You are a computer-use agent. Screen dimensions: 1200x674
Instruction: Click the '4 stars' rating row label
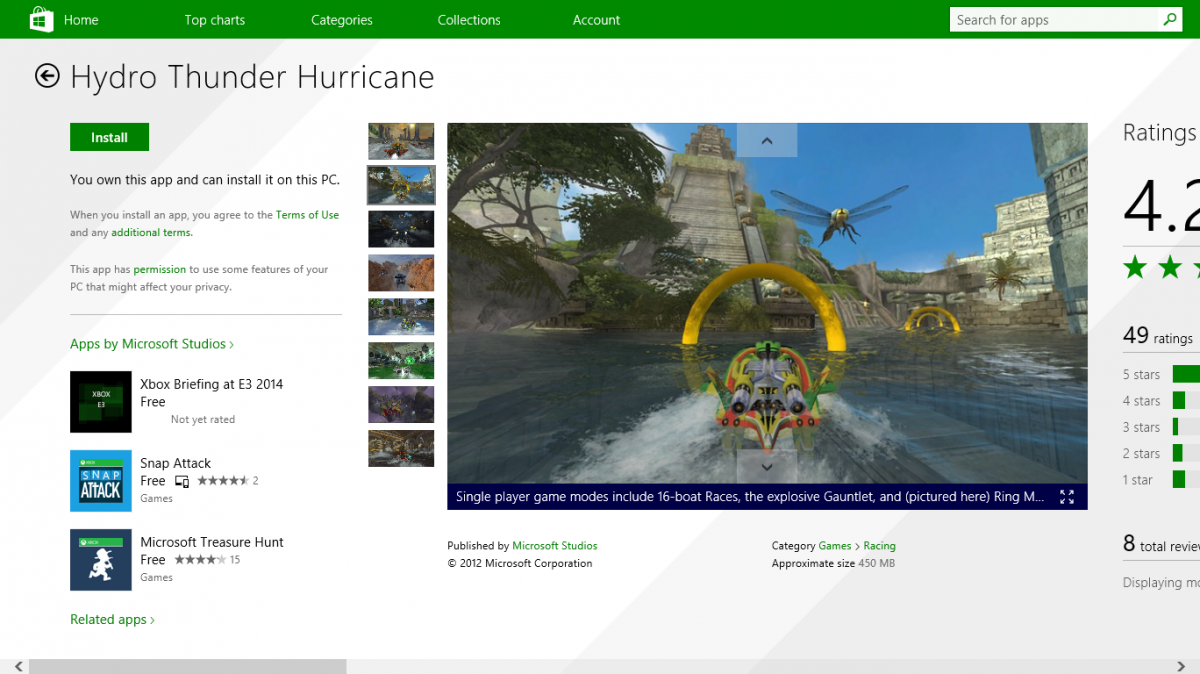pyautogui.click(x=1141, y=401)
